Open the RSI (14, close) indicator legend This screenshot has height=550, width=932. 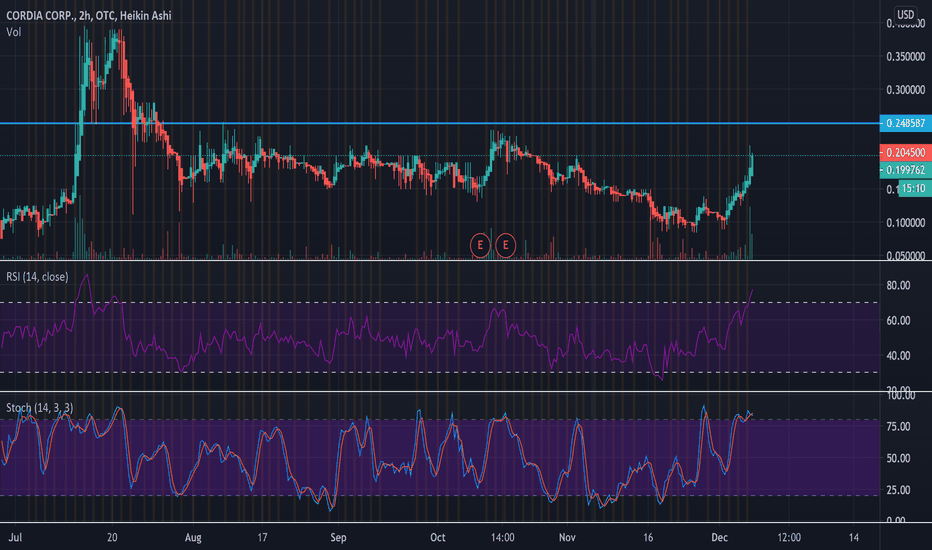click(x=37, y=277)
